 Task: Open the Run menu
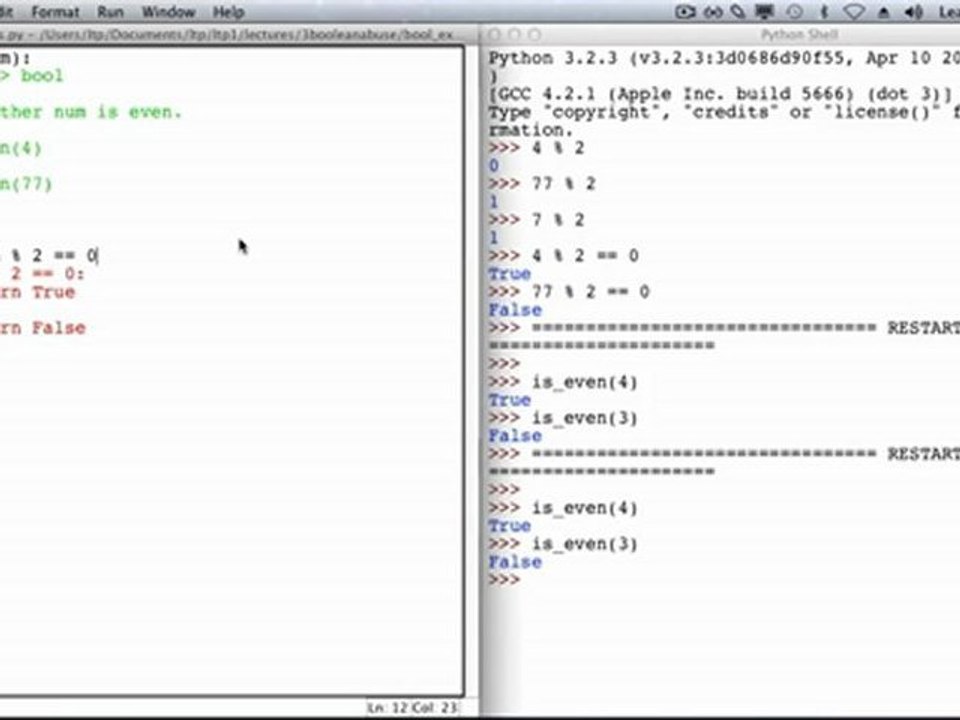[x=110, y=12]
